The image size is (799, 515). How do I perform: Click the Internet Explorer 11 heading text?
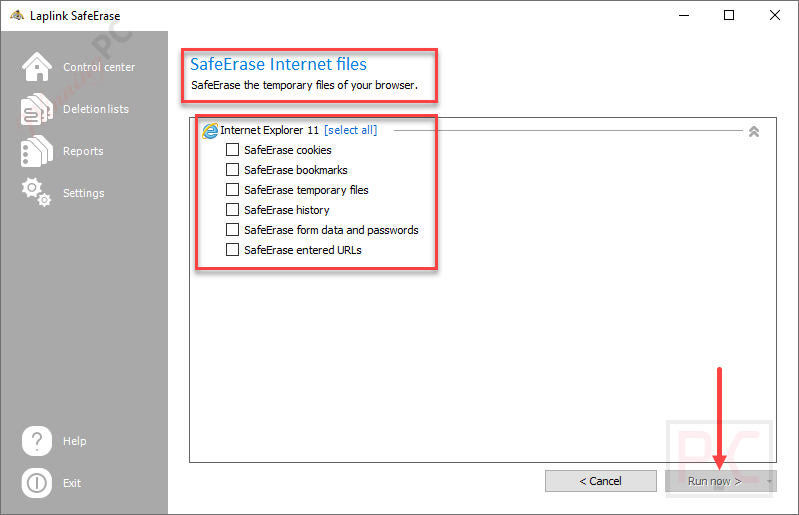[x=270, y=130]
